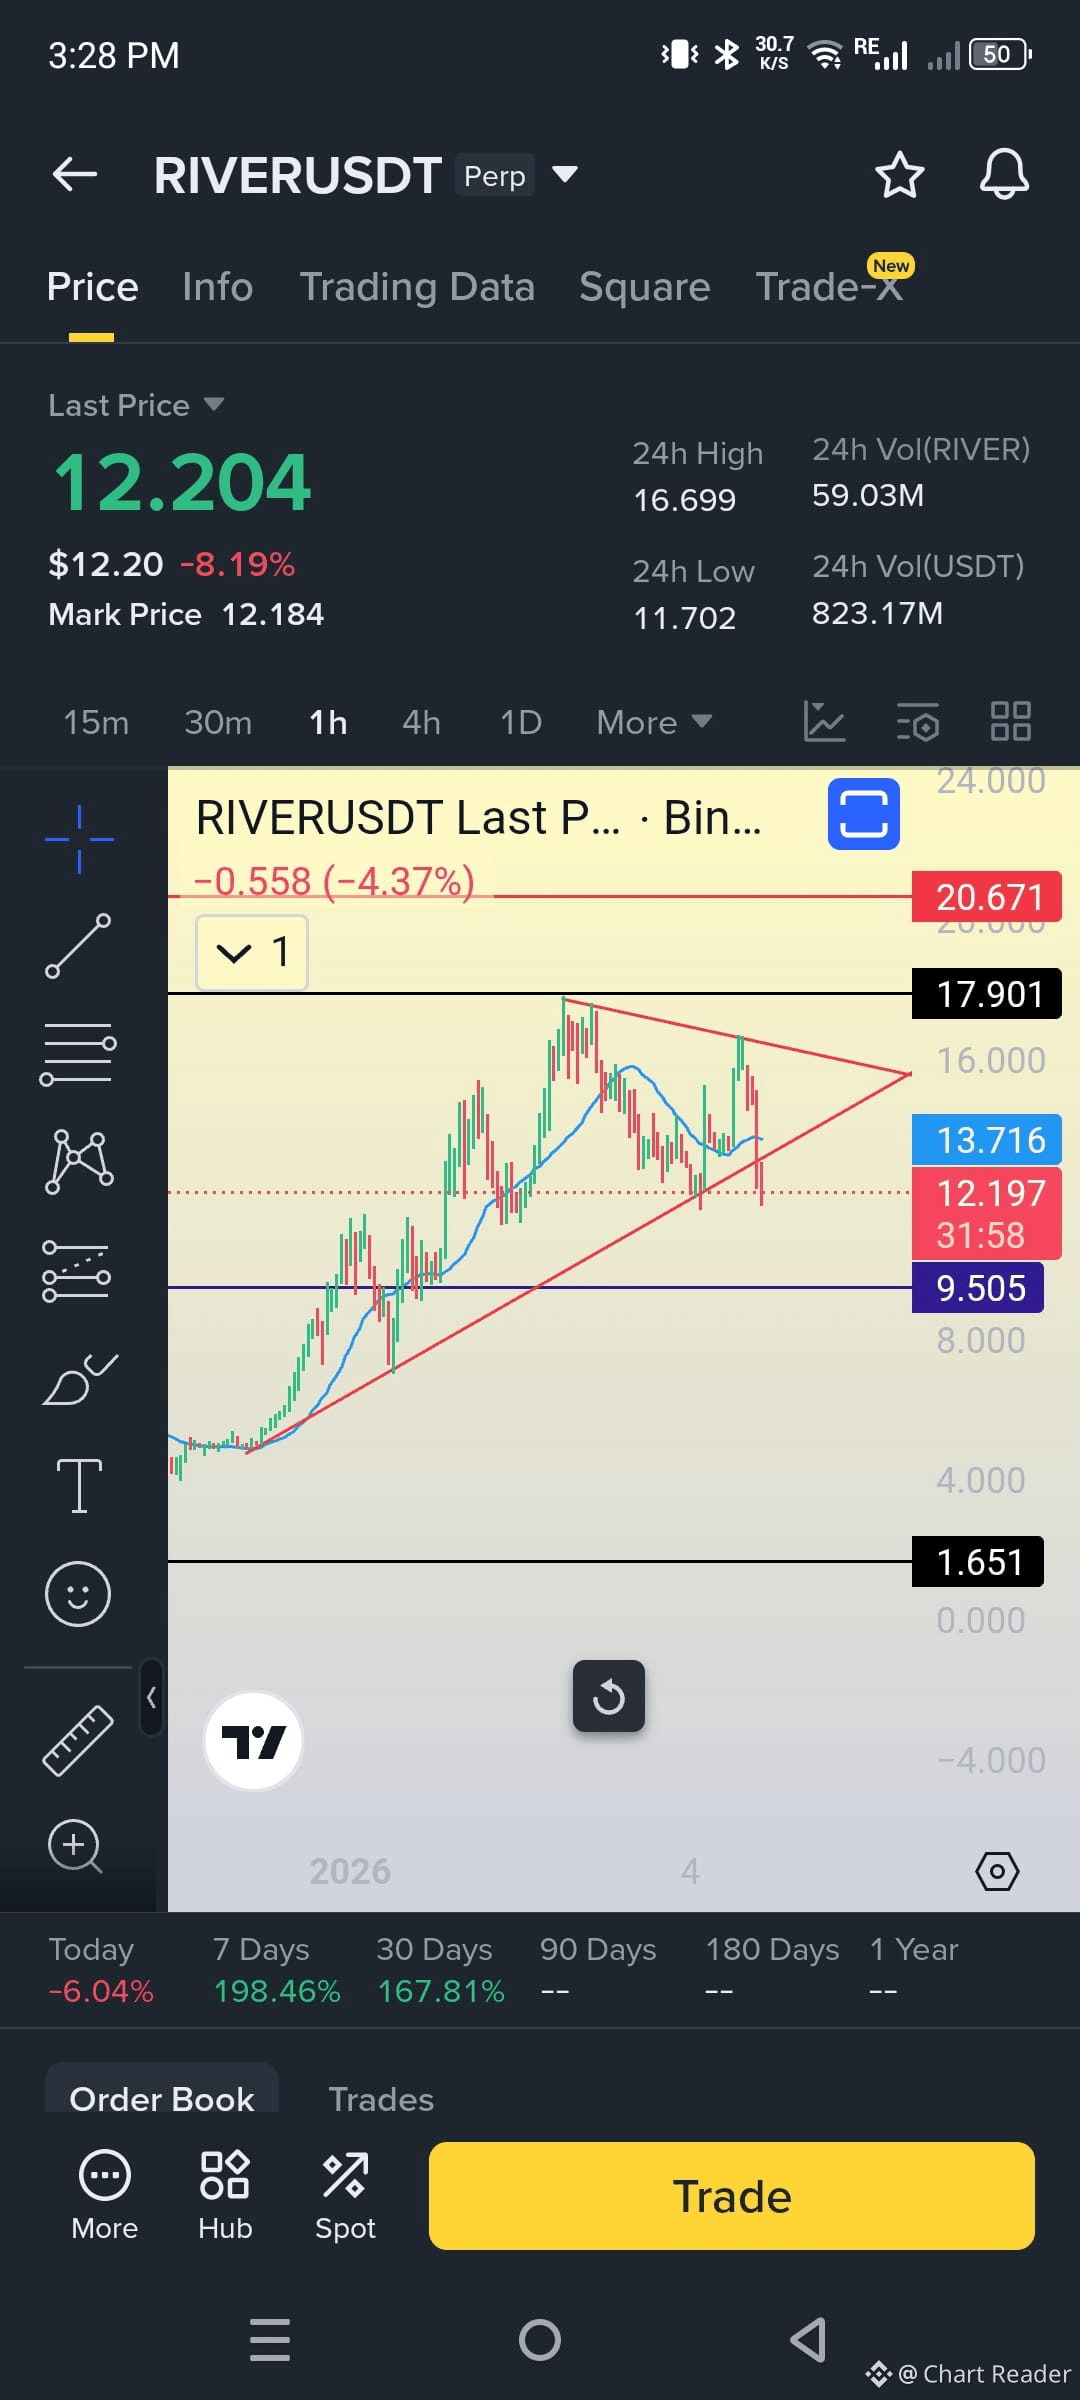Select the 30m timeframe
The height and width of the screenshot is (2400, 1080).
point(218,722)
